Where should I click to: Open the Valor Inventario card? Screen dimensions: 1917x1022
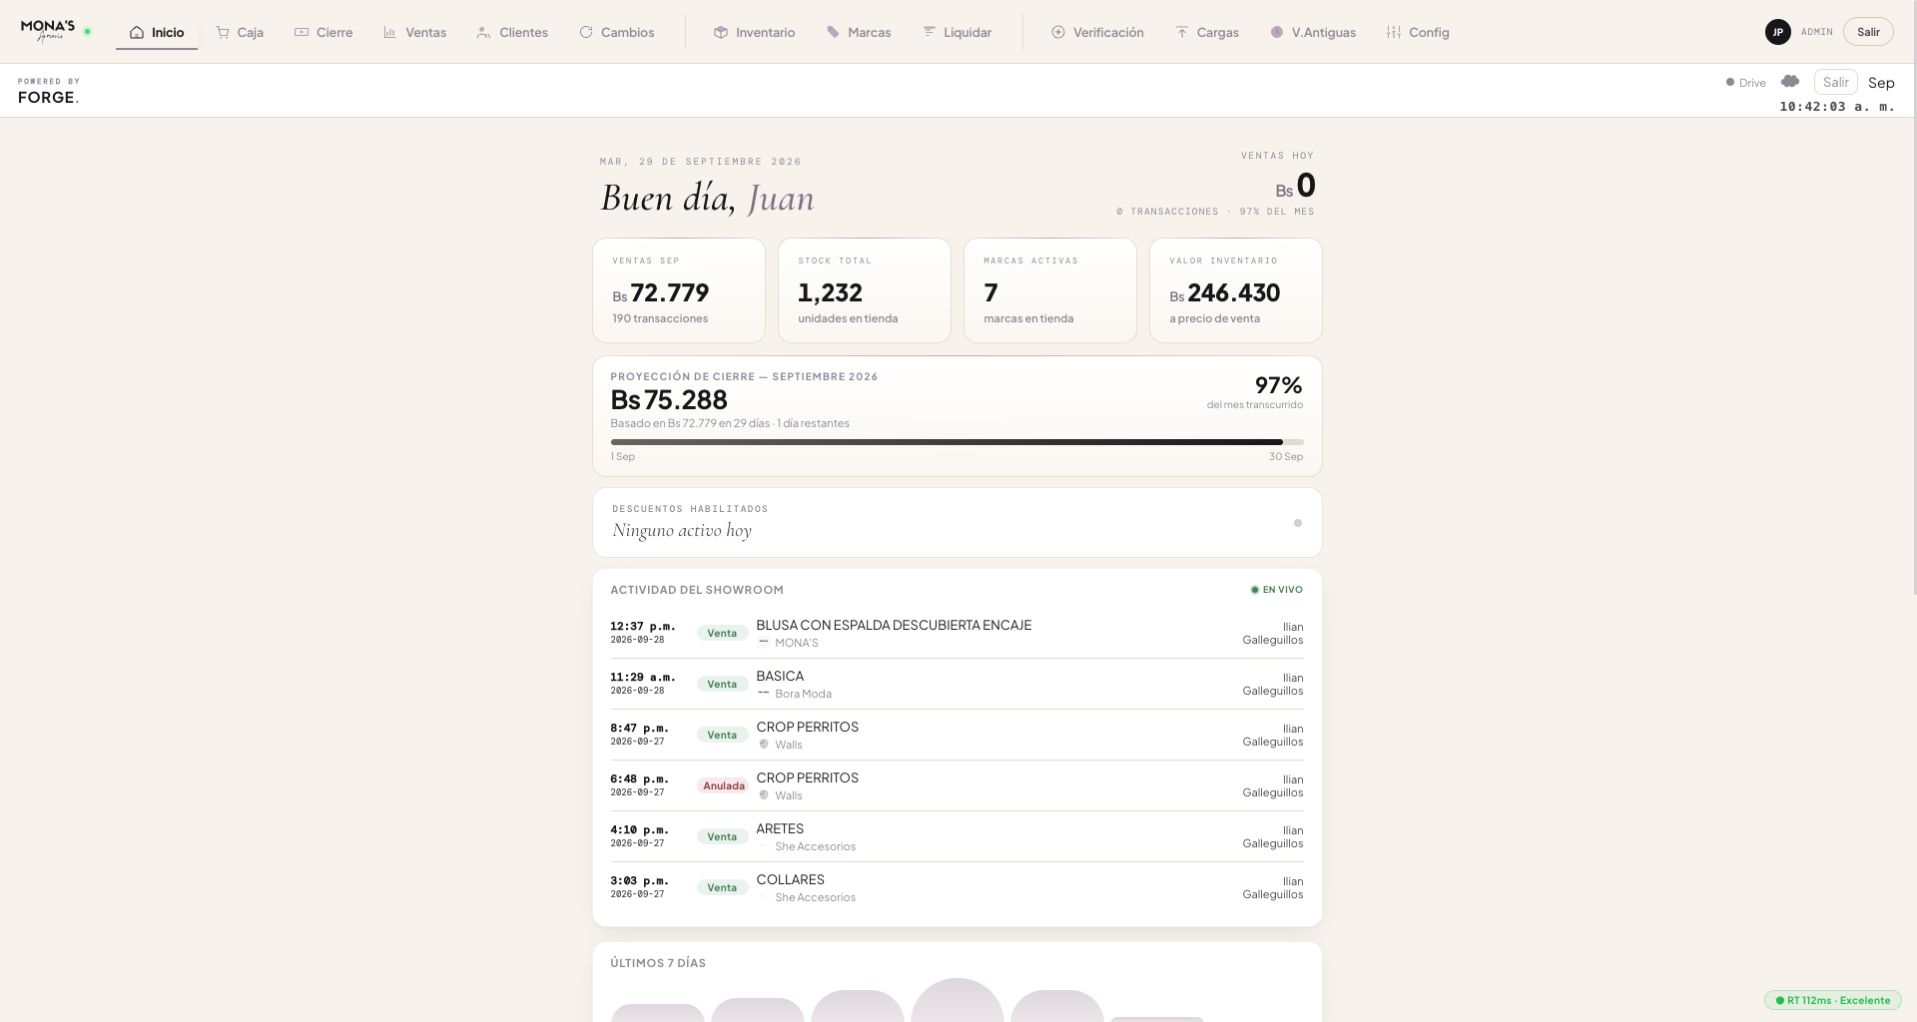tap(1236, 291)
